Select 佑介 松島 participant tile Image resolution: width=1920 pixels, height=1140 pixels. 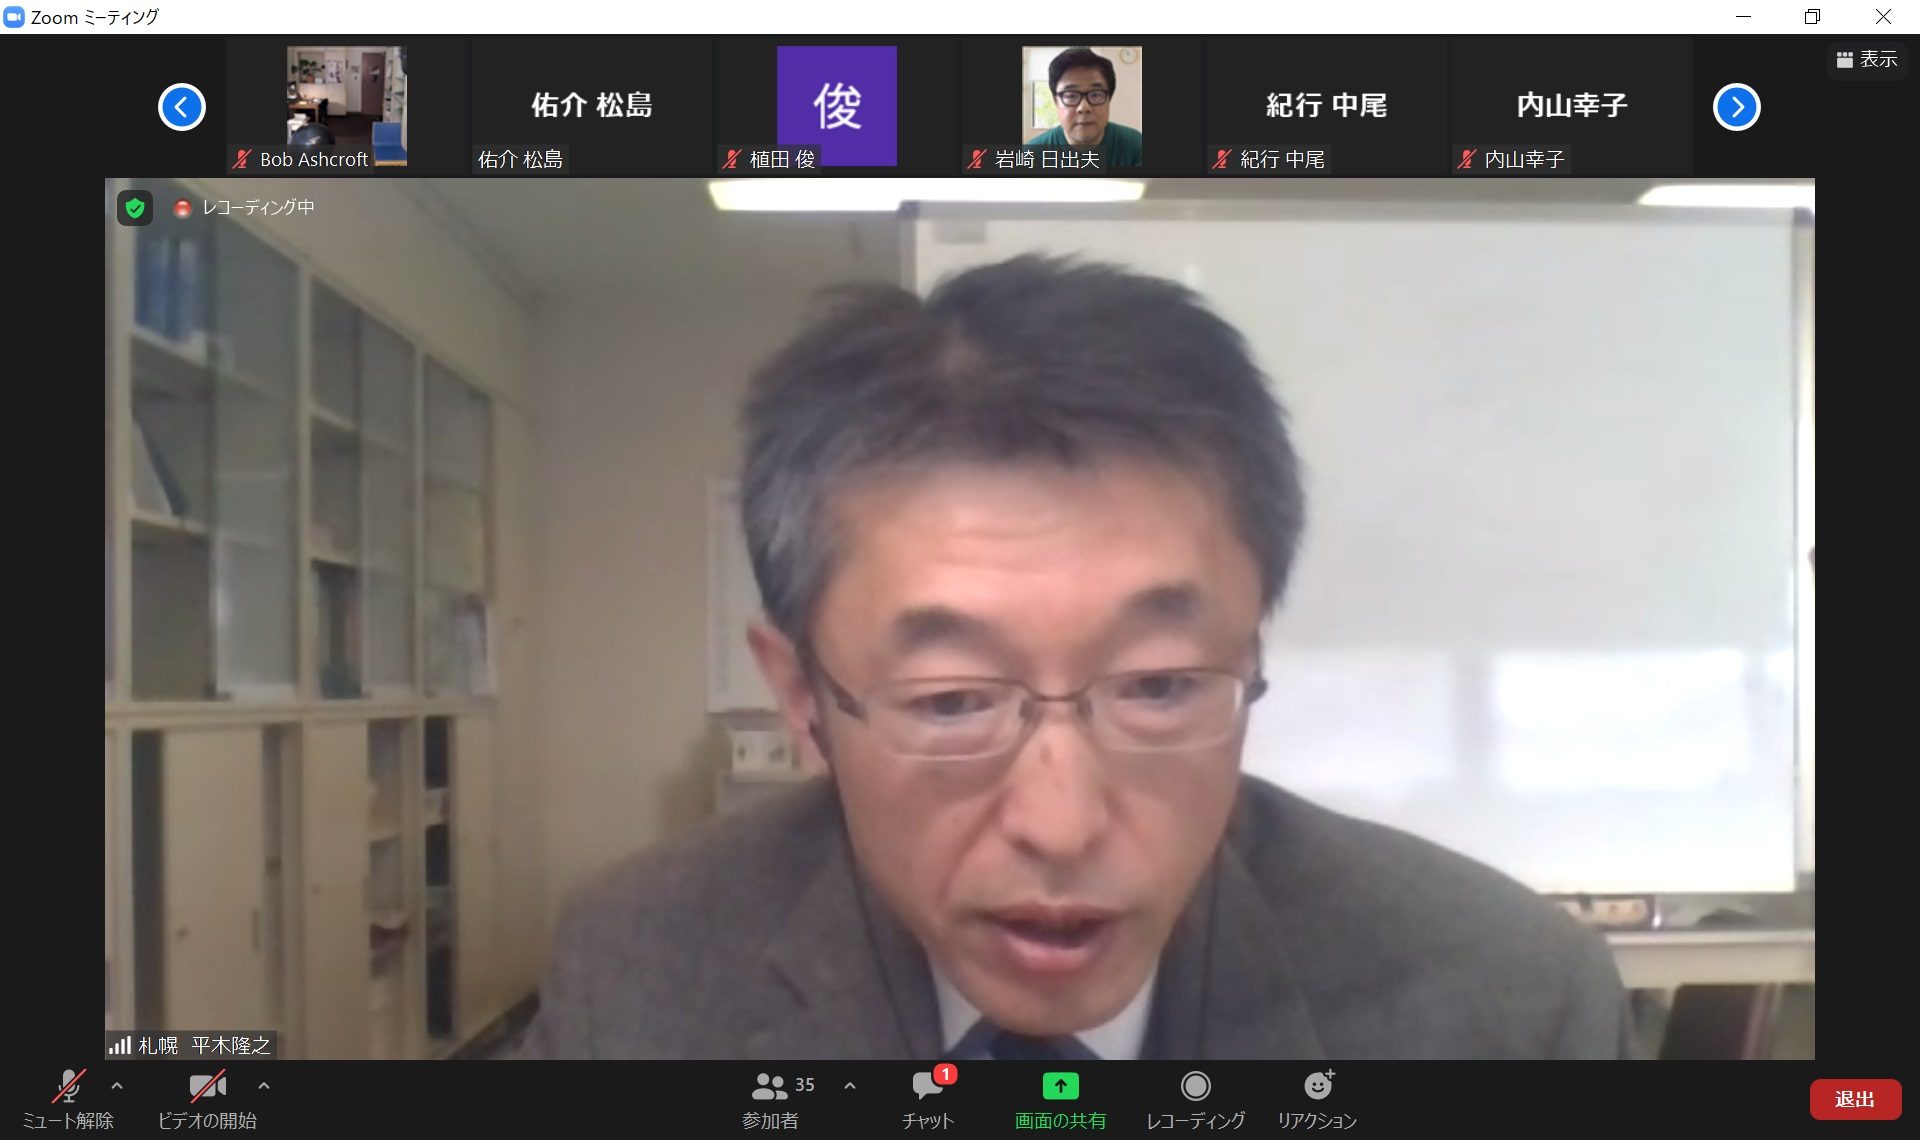[591, 107]
